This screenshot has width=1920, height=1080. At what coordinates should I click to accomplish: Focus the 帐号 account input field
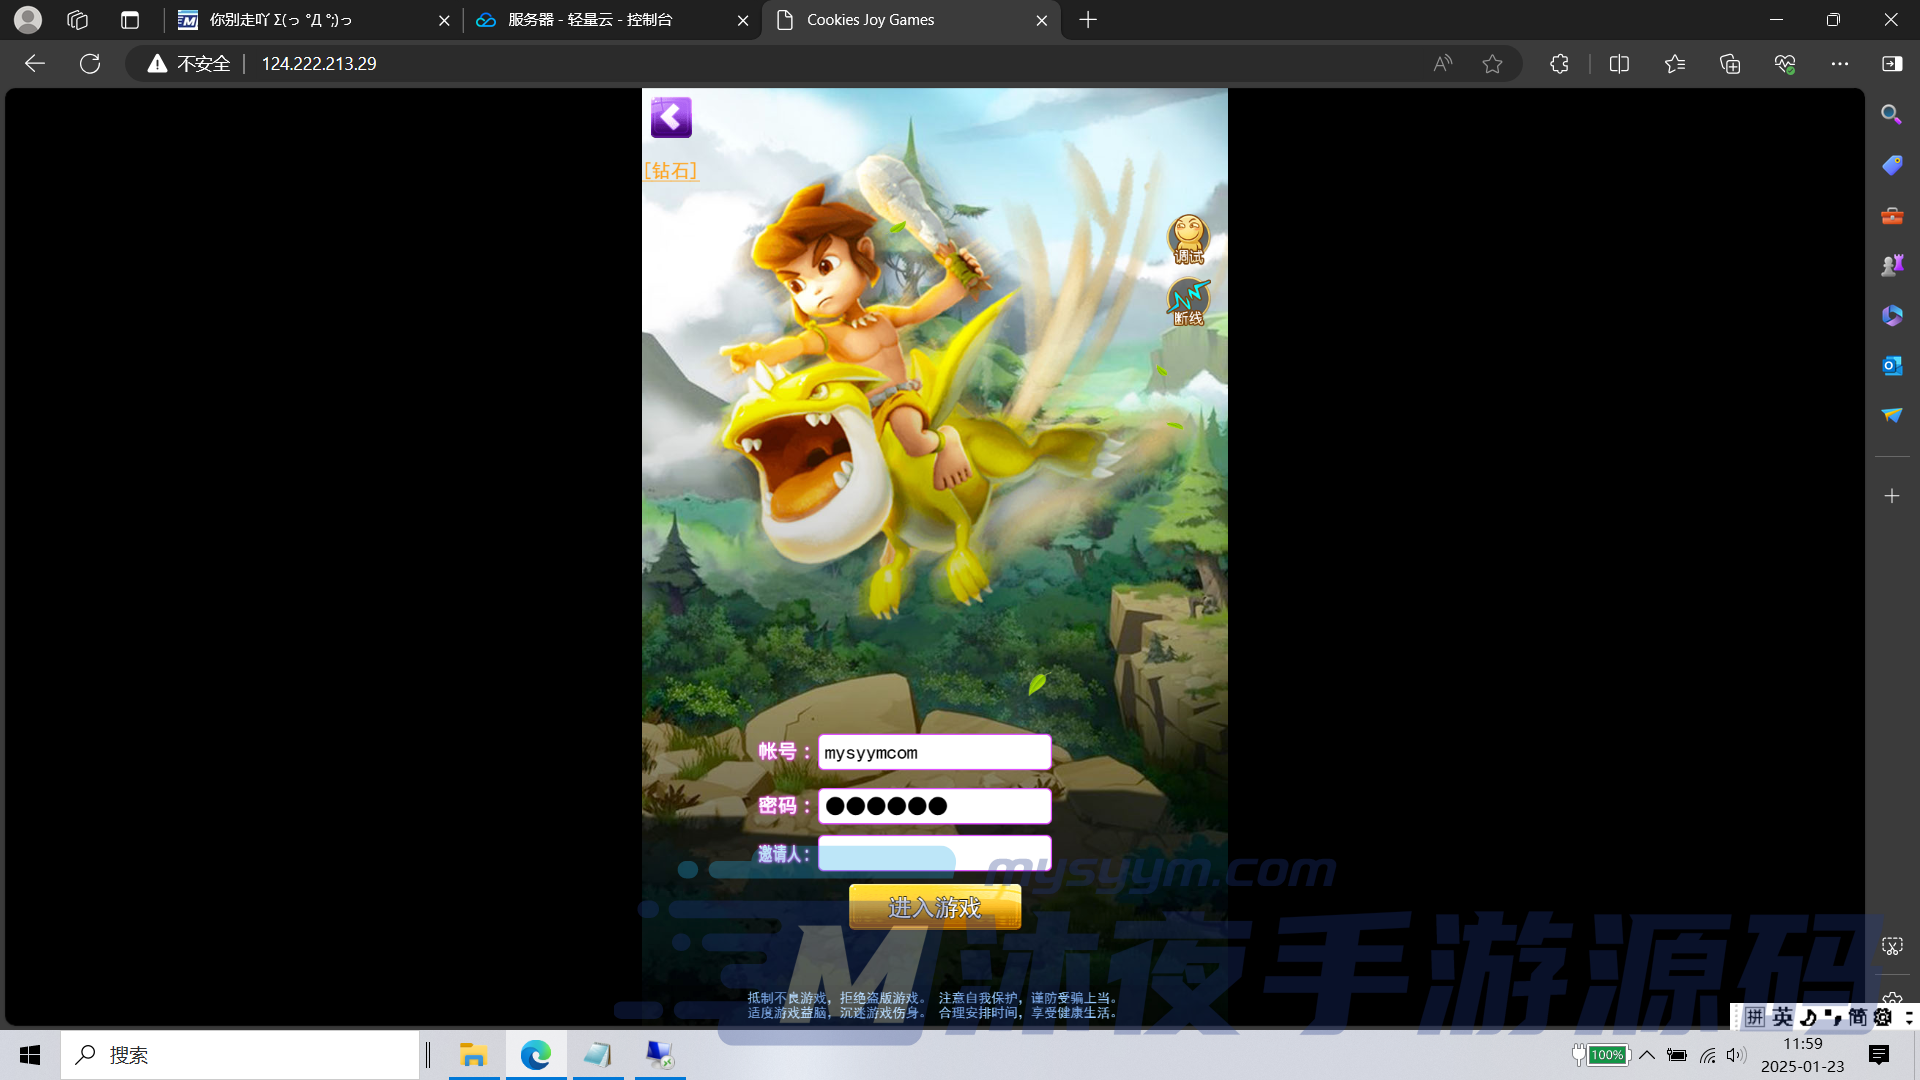(x=934, y=753)
